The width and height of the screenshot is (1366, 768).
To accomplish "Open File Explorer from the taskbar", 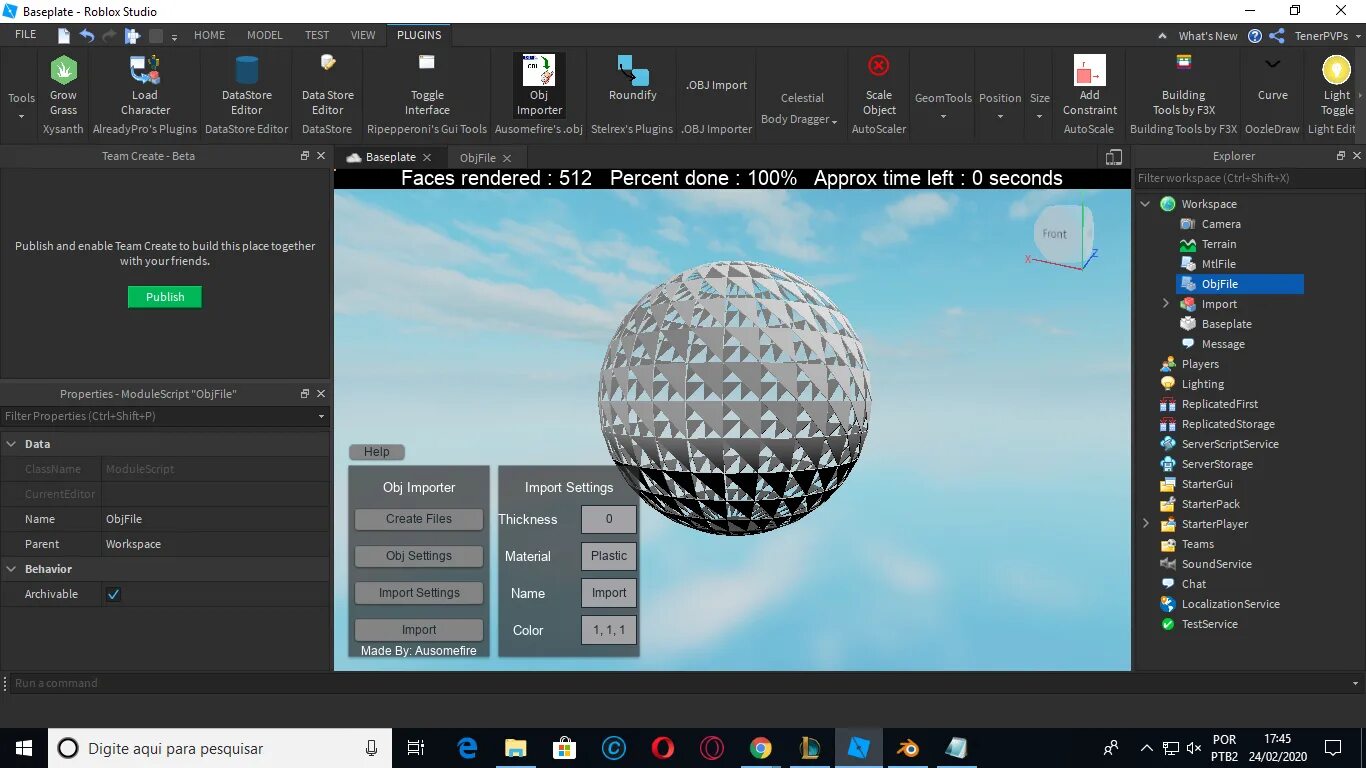I will pyautogui.click(x=515, y=748).
